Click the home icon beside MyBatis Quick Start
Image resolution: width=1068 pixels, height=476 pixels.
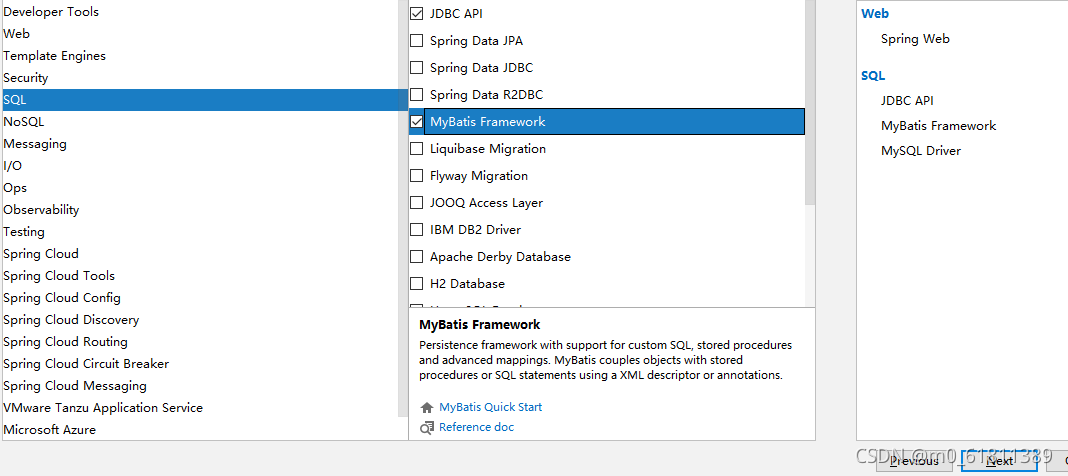[427, 407]
